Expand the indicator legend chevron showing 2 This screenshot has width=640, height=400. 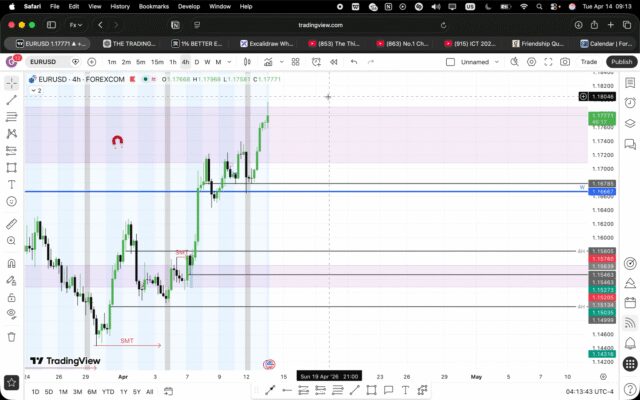click(33, 90)
